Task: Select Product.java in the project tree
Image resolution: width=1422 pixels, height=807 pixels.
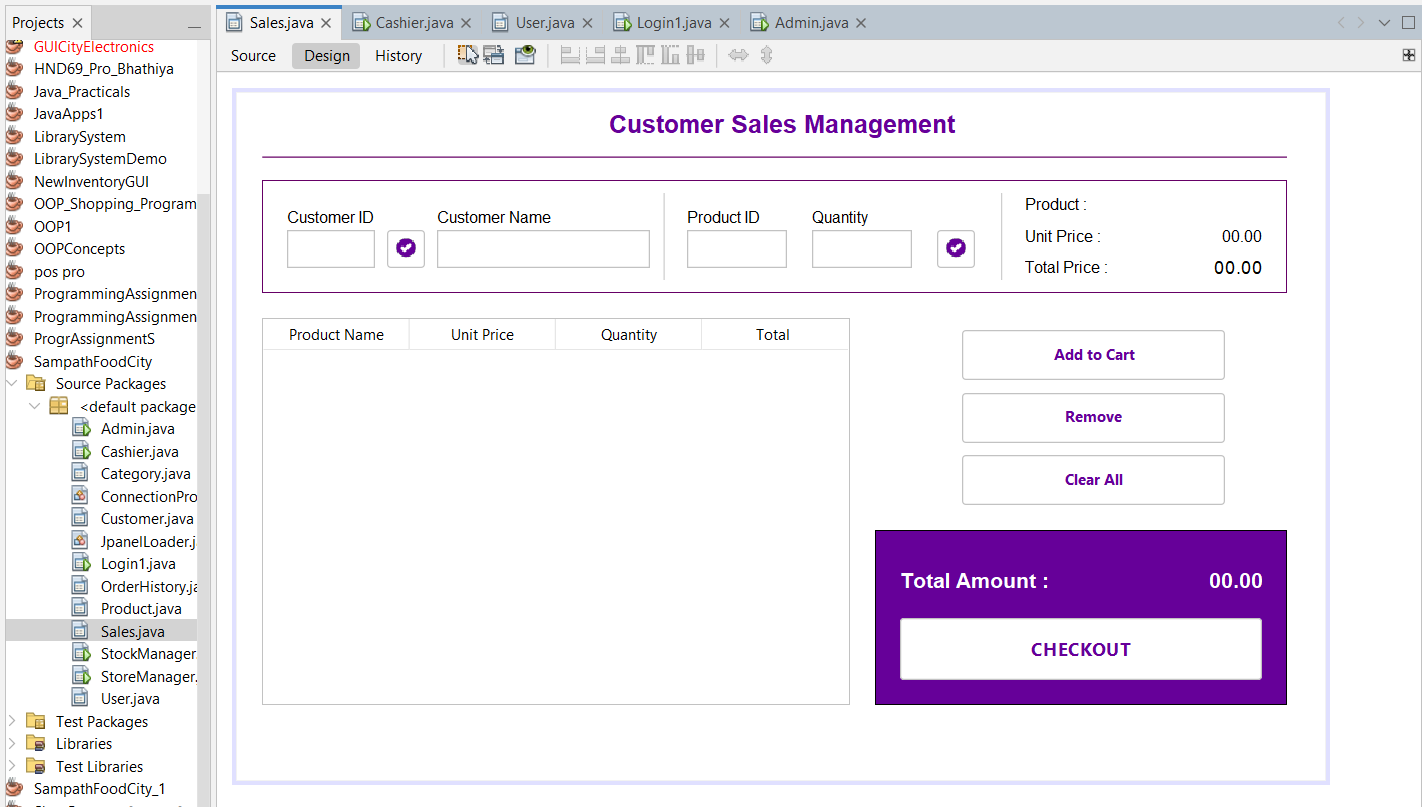Action: click(141, 609)
